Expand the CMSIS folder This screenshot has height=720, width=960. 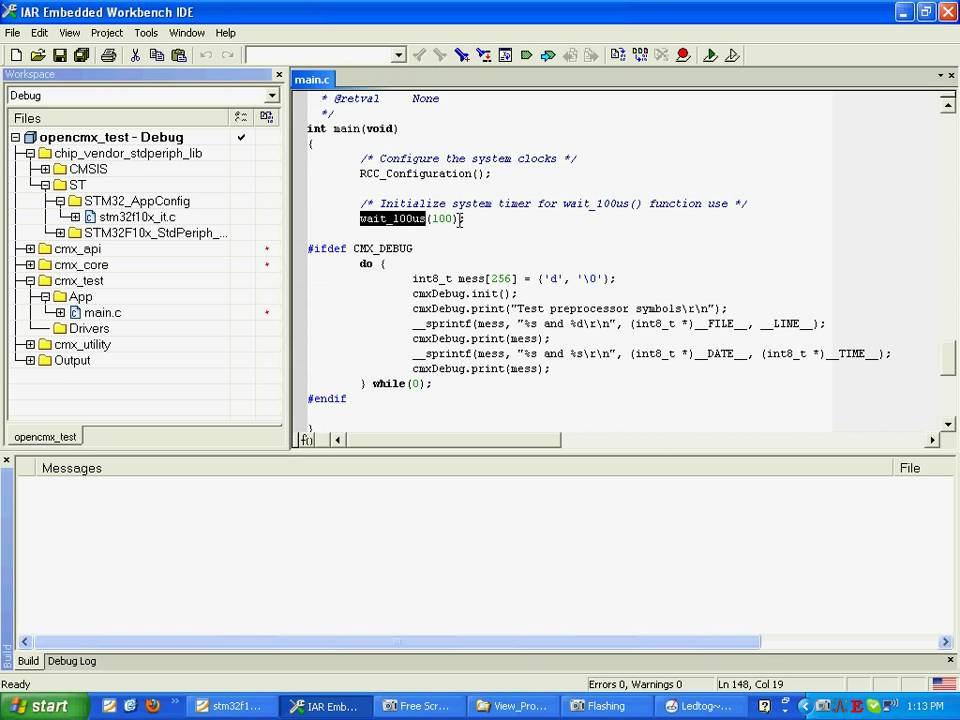45,170
